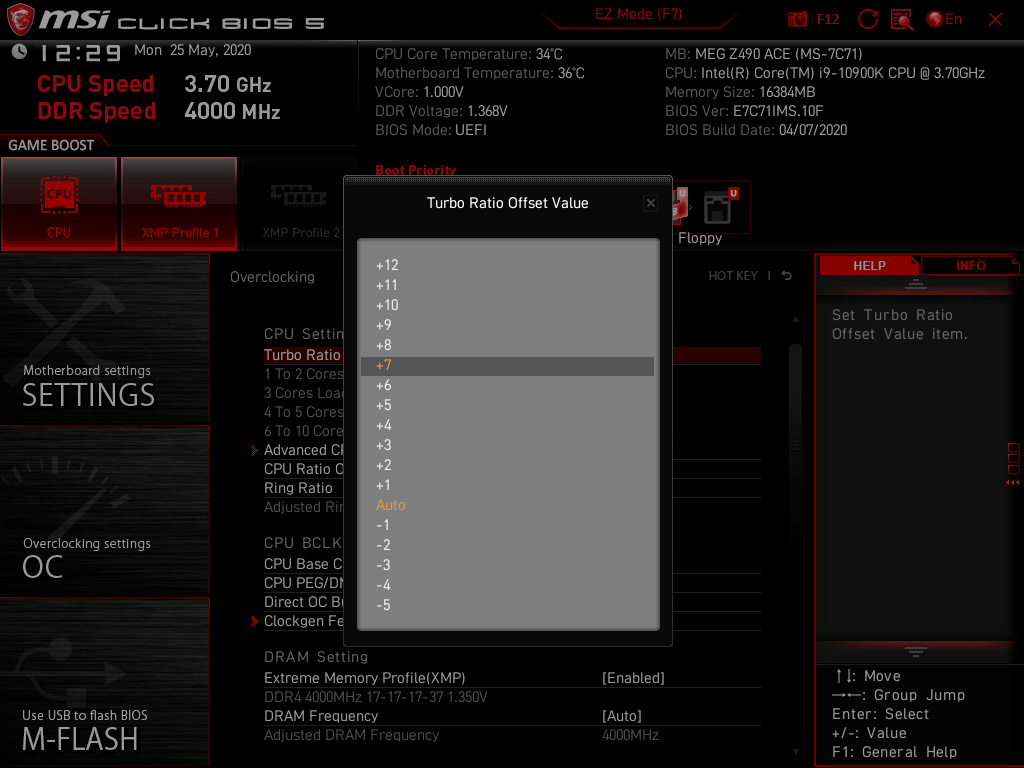Expand the Clockgen Features submenu arrow

(254, 621)
